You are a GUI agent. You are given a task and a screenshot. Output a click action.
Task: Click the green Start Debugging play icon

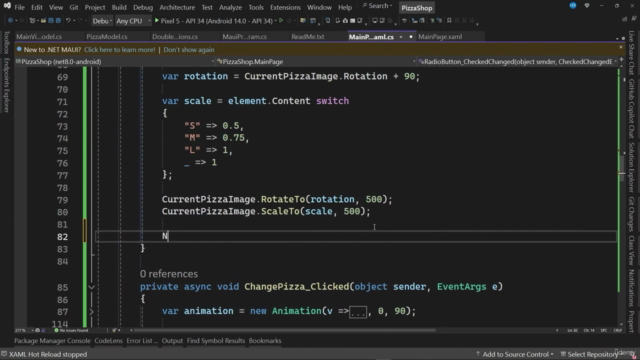(x=156, y=20)
